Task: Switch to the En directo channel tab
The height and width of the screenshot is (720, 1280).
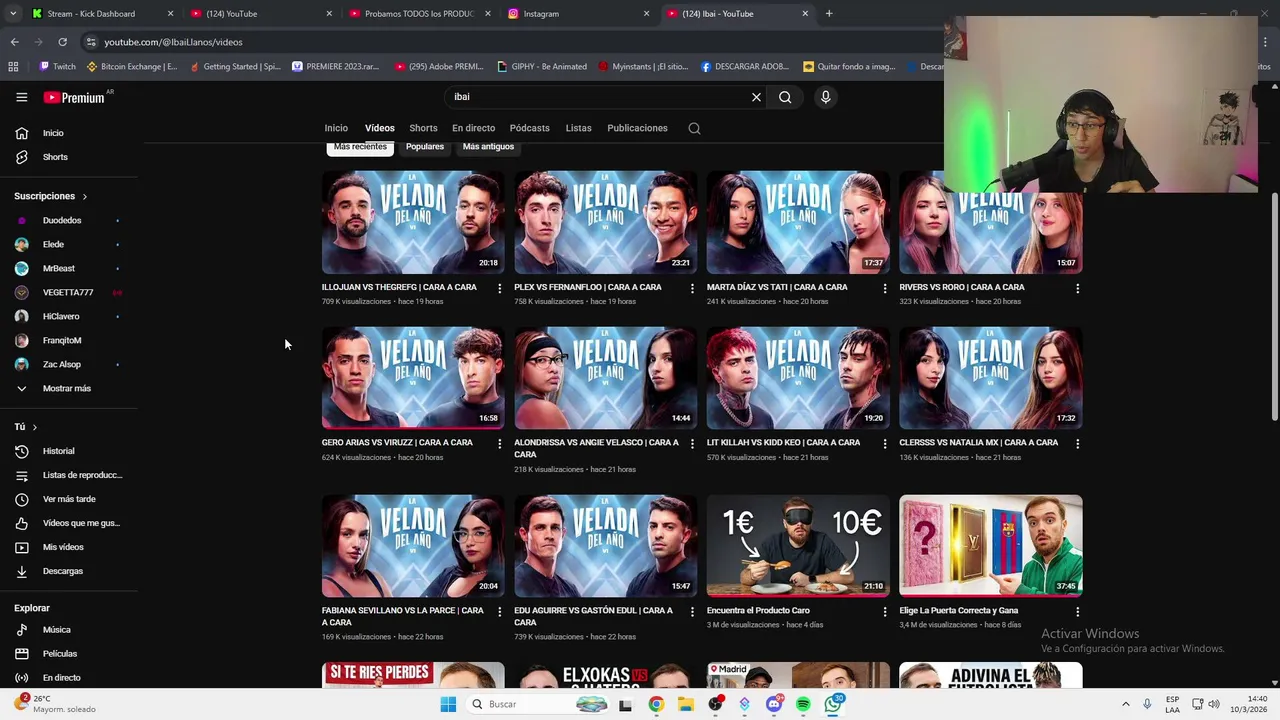Action: [473, 128]
